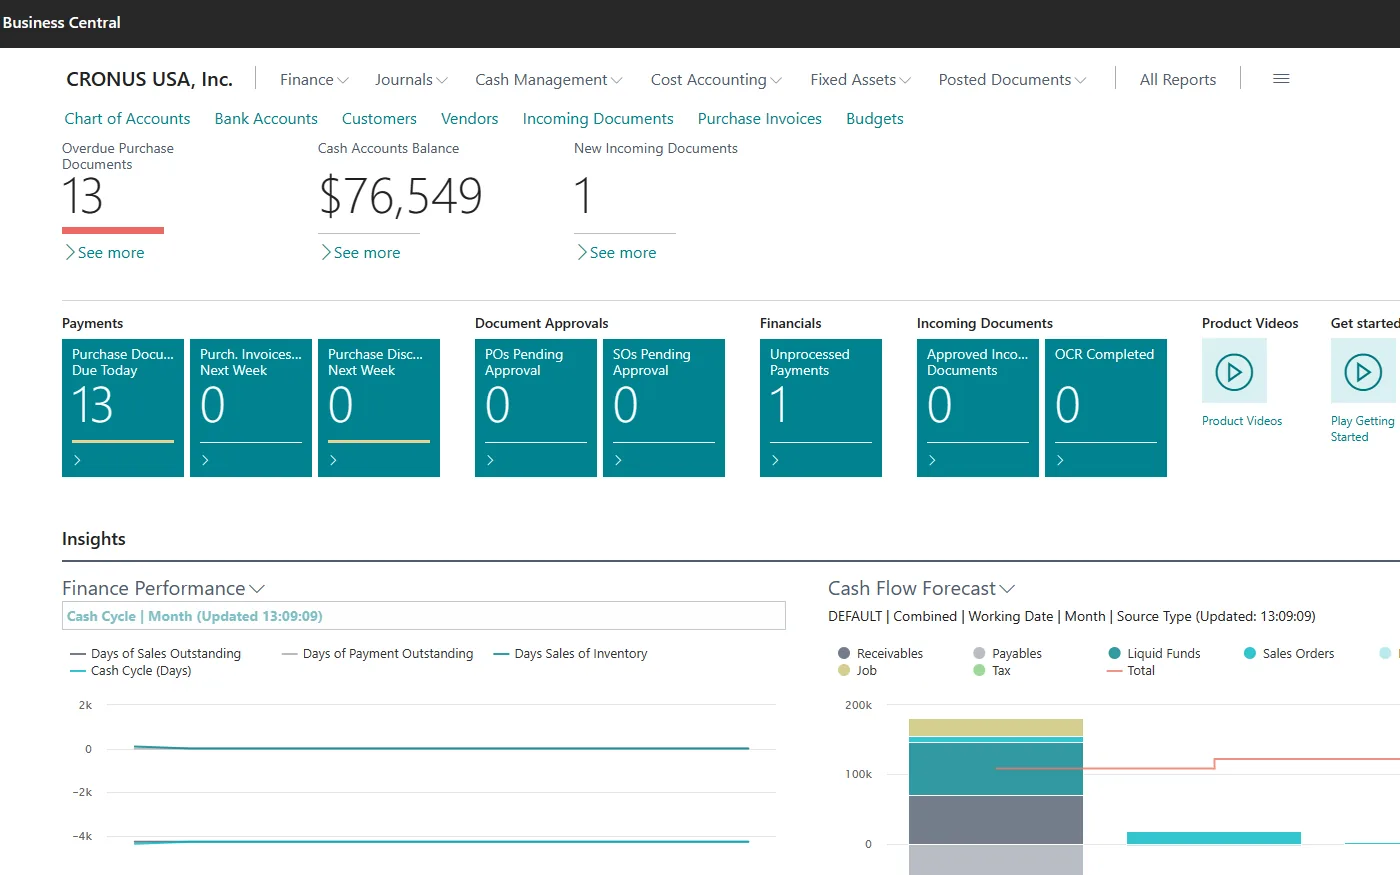1400x875 pixels.
Task: Click the CRONUS USA, Inc. company name
Action: coord(149,79)
